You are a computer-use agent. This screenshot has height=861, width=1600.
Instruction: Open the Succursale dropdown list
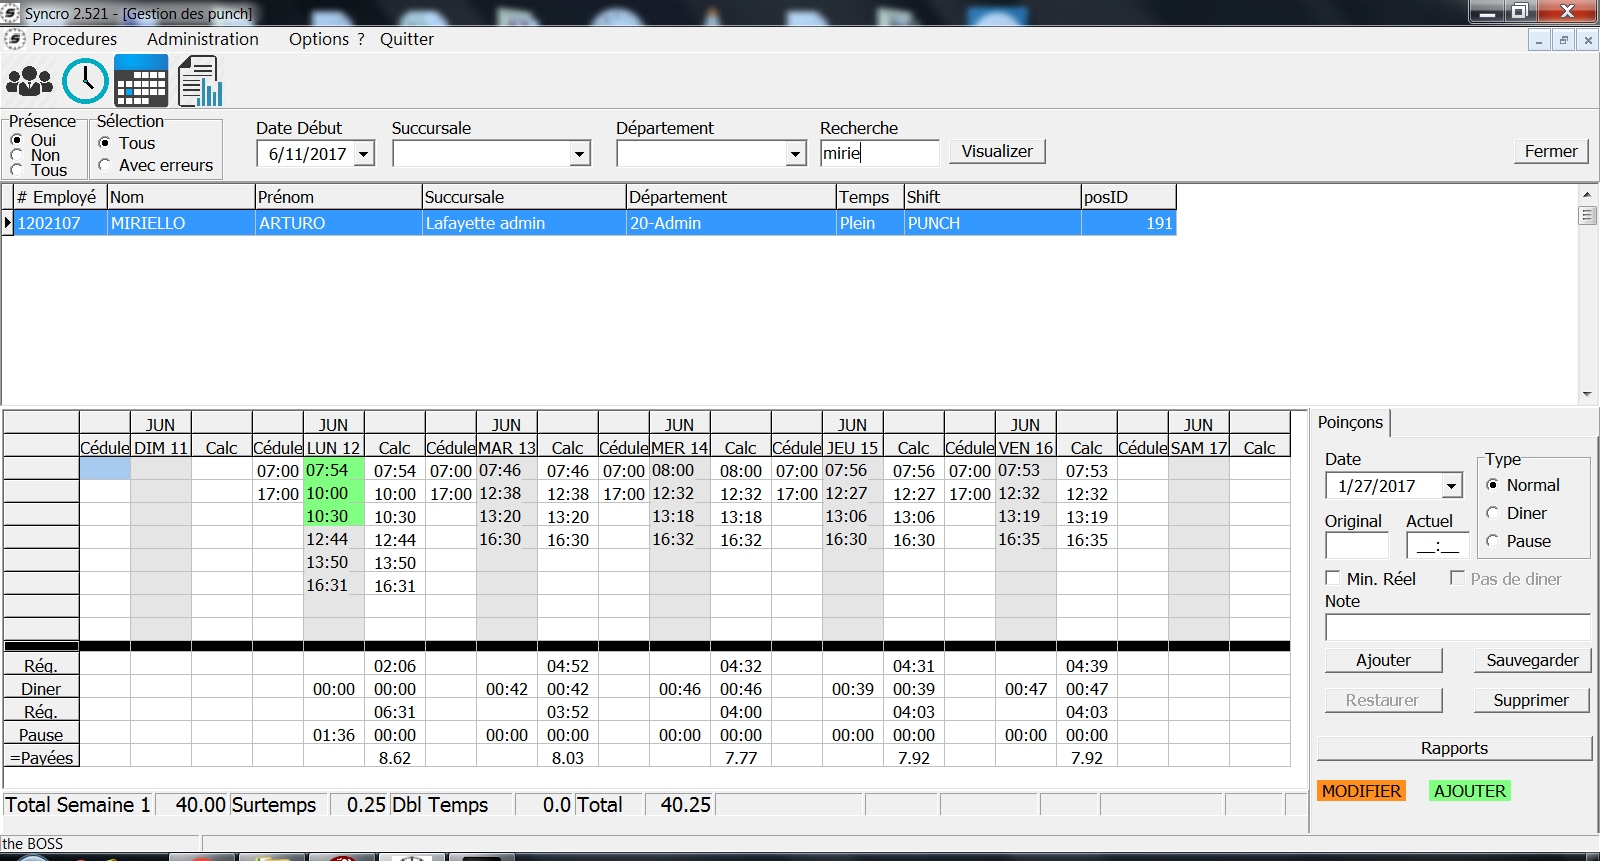[579, 154]
